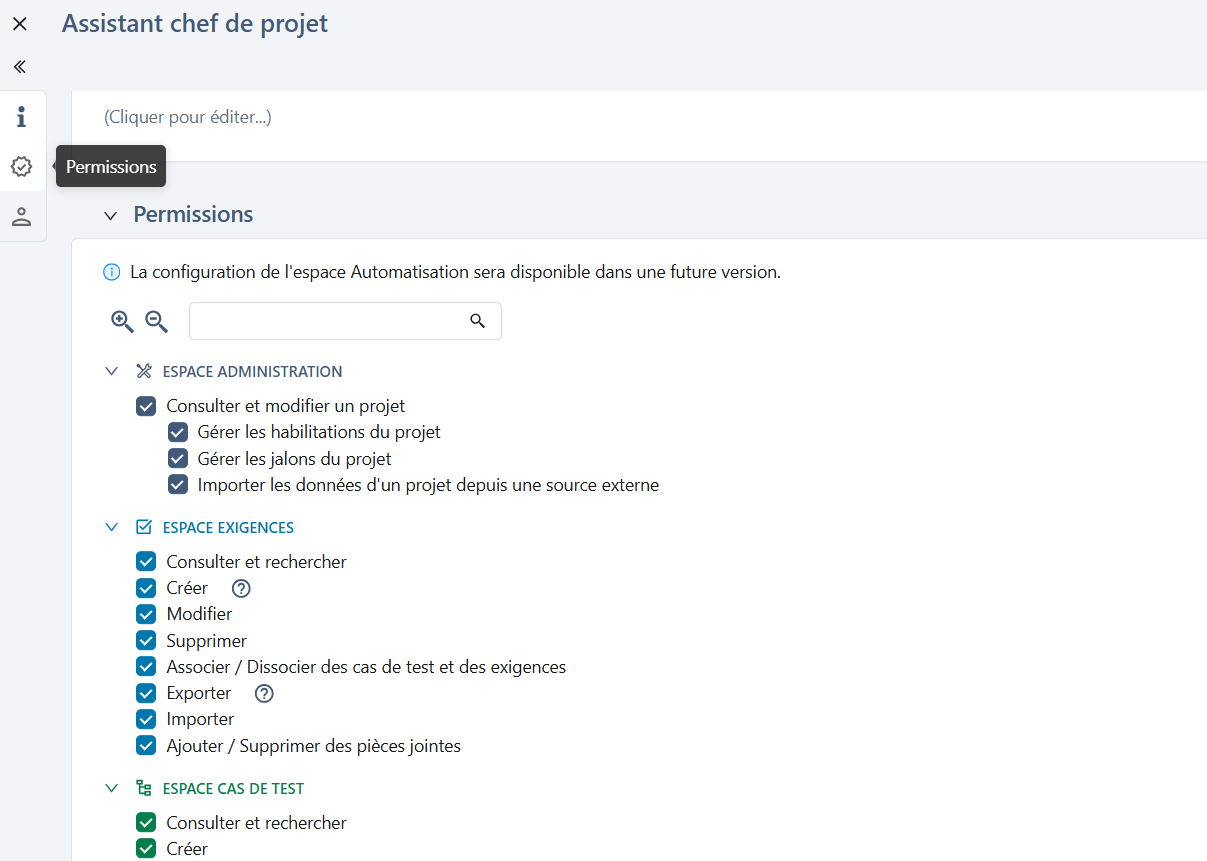Open the help tooltip next to Créer
This screenshot has height=861, width=1207.
click(240, 588)
